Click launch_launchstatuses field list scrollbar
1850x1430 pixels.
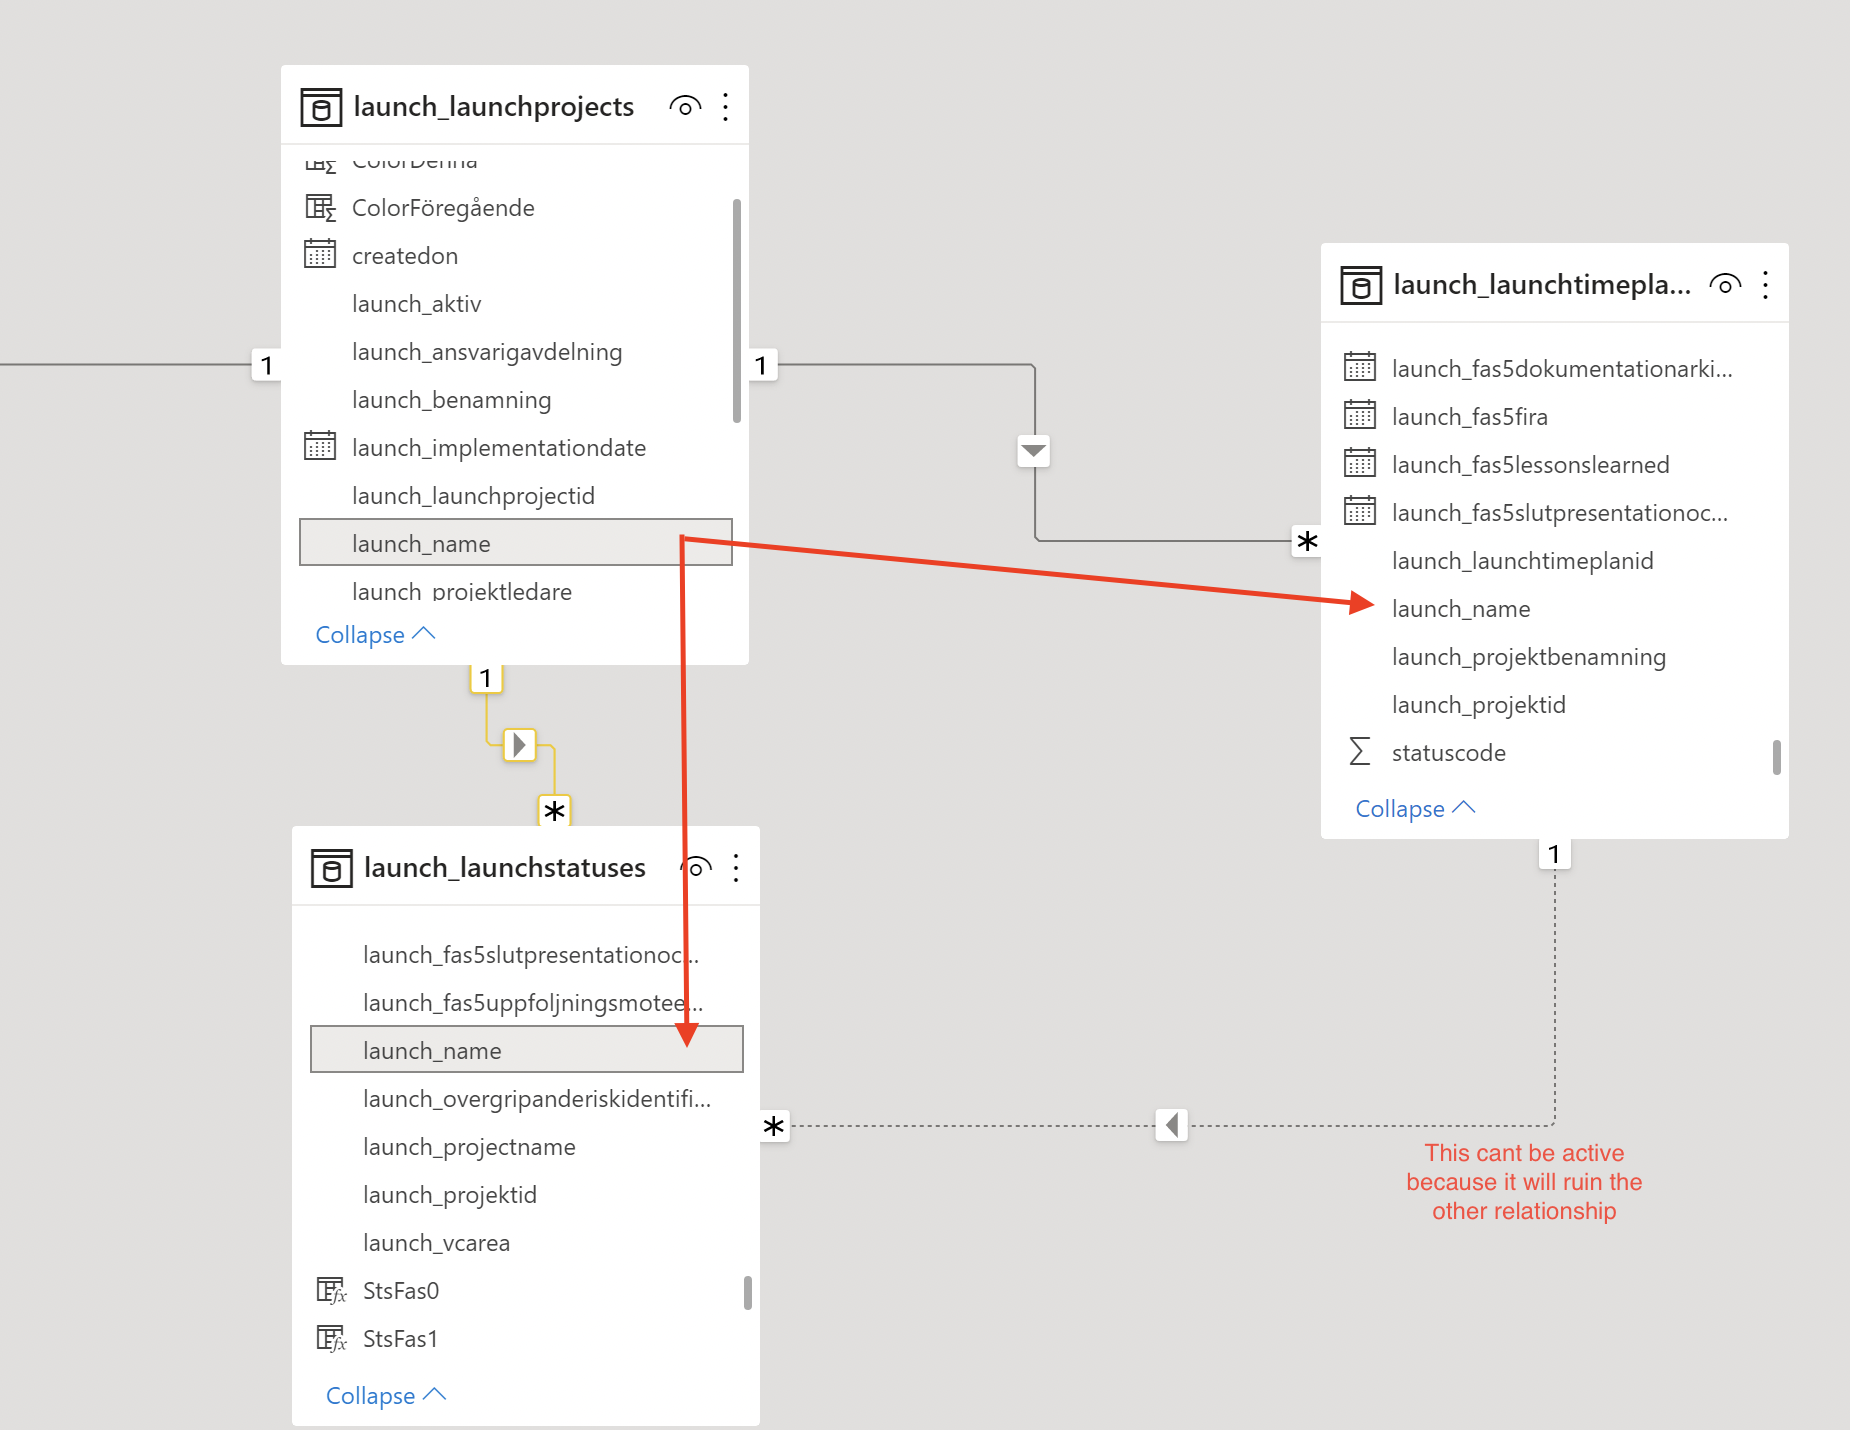pos(748,1292)
